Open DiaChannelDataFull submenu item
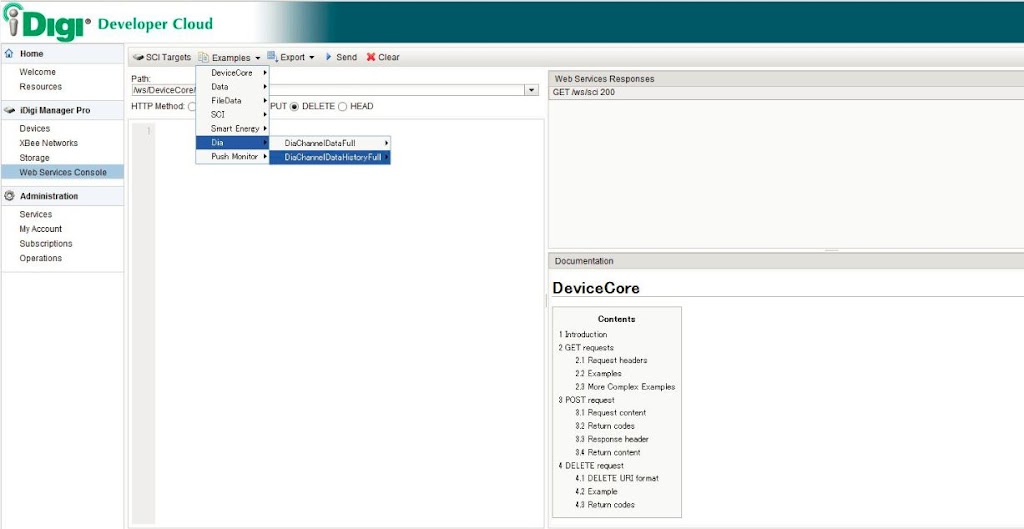The image size is (1024, 529). point(330,143)
